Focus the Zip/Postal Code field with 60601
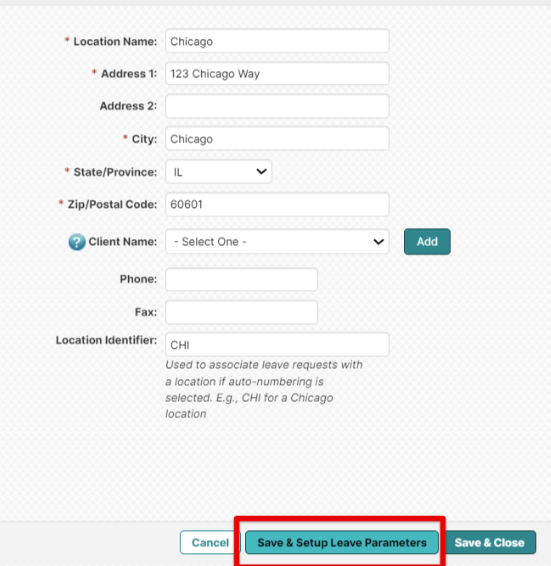Image resolution: width=551 pixels, height=566 pixels. [277, 204]
